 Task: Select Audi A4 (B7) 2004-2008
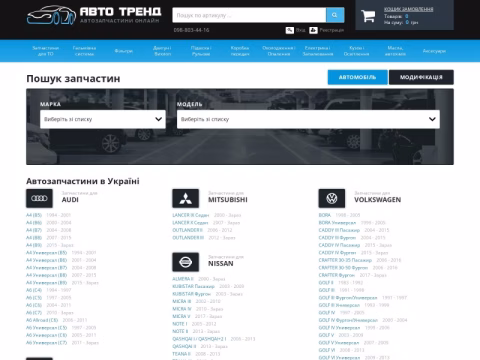tap(34, 230)
